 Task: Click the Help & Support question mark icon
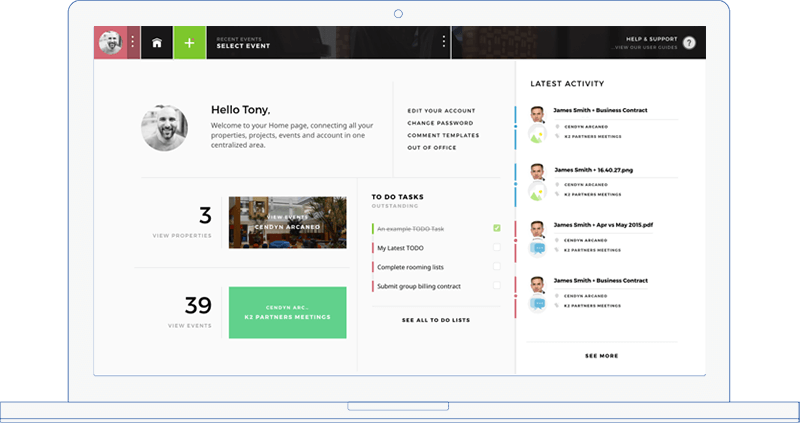689,43
